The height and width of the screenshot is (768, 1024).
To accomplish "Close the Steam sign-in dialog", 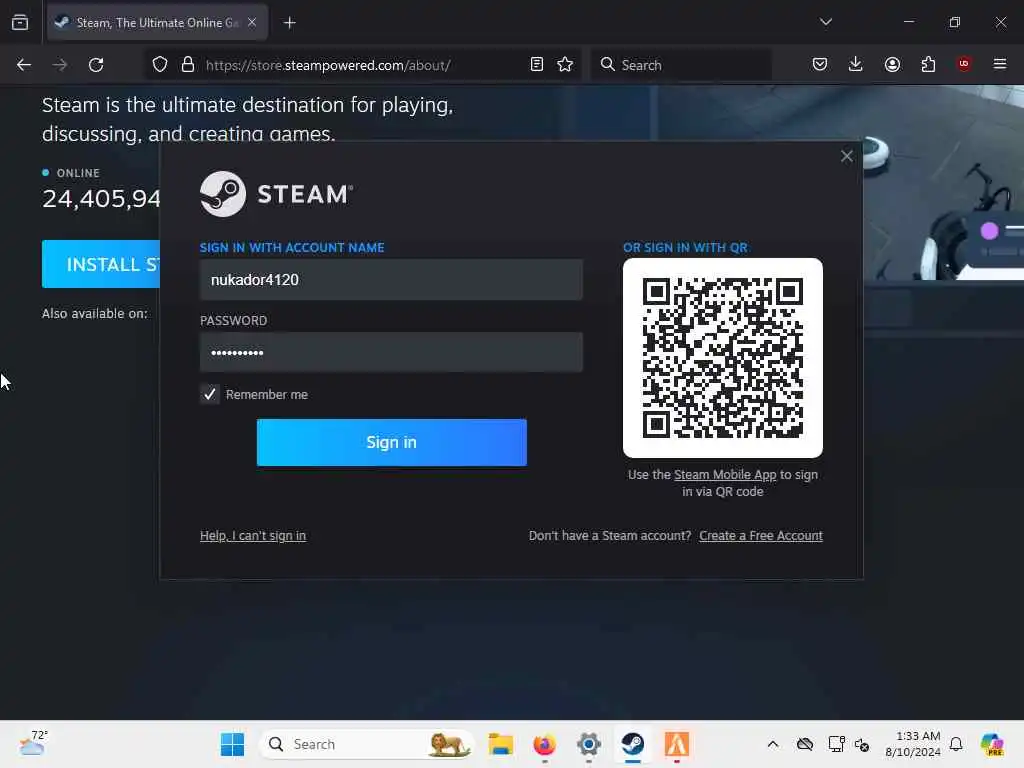I will click(846, 156).
